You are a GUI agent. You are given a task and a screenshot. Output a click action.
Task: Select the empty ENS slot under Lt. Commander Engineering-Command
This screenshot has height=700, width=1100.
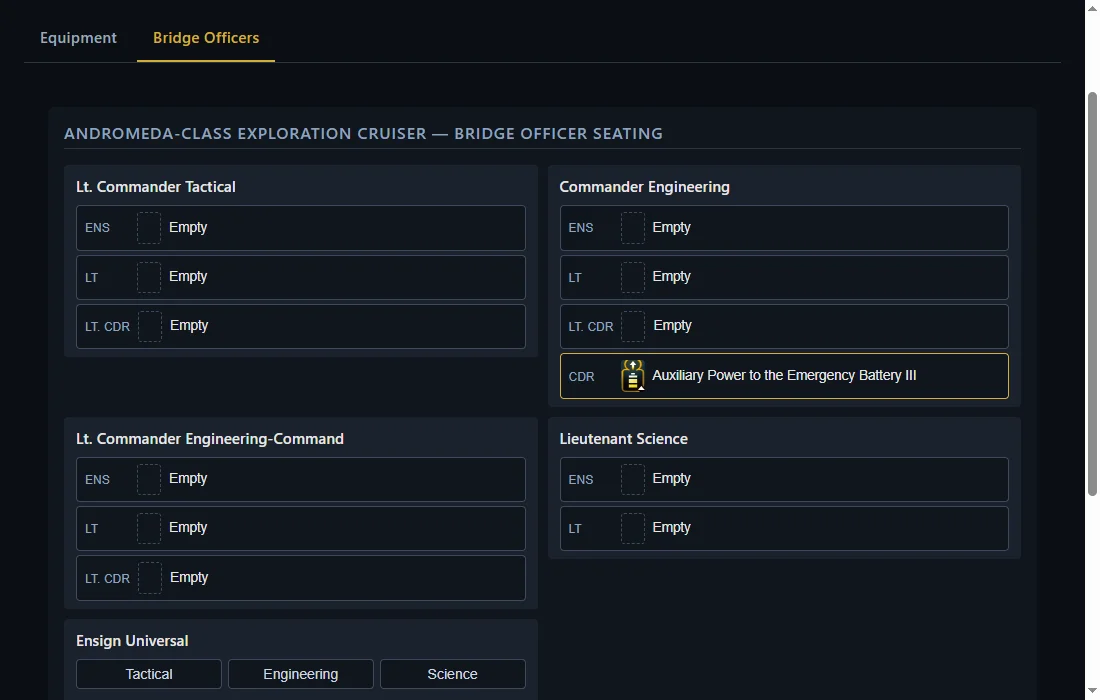click(x=300, y=479)
